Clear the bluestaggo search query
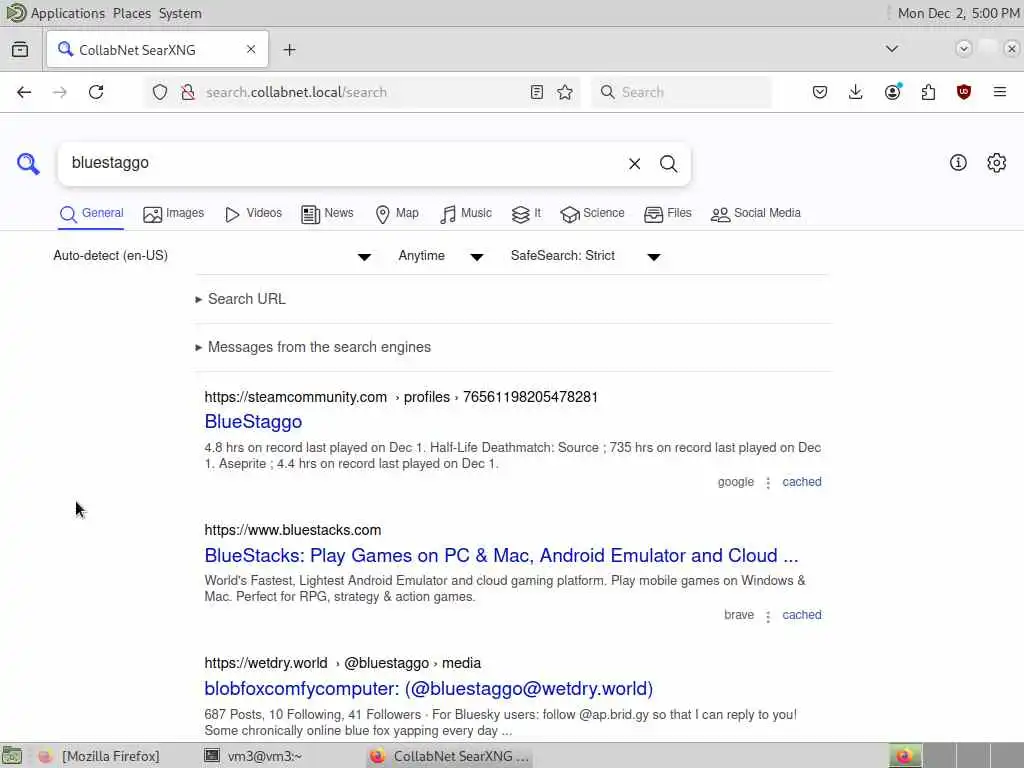The width and height of the screenshot is (1024, 768). click(x=634, y=164)
